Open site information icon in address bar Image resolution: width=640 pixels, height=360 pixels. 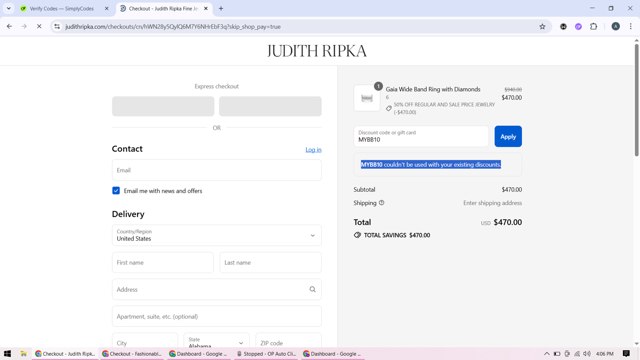click(57, 27)
